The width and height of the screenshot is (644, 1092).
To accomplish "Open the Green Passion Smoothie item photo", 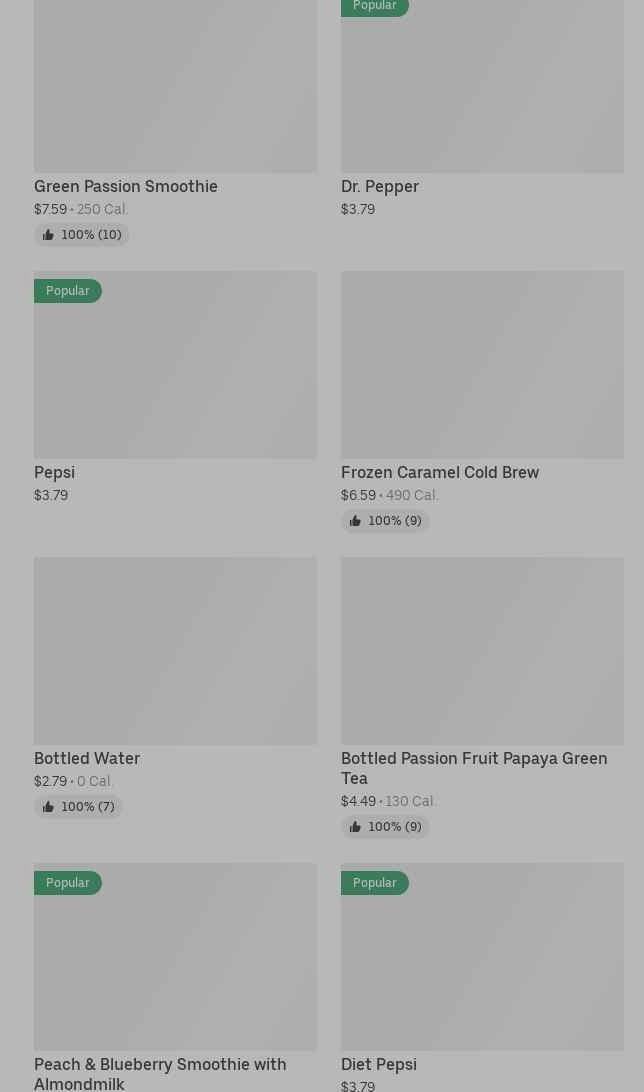I will tap(175, 86).
